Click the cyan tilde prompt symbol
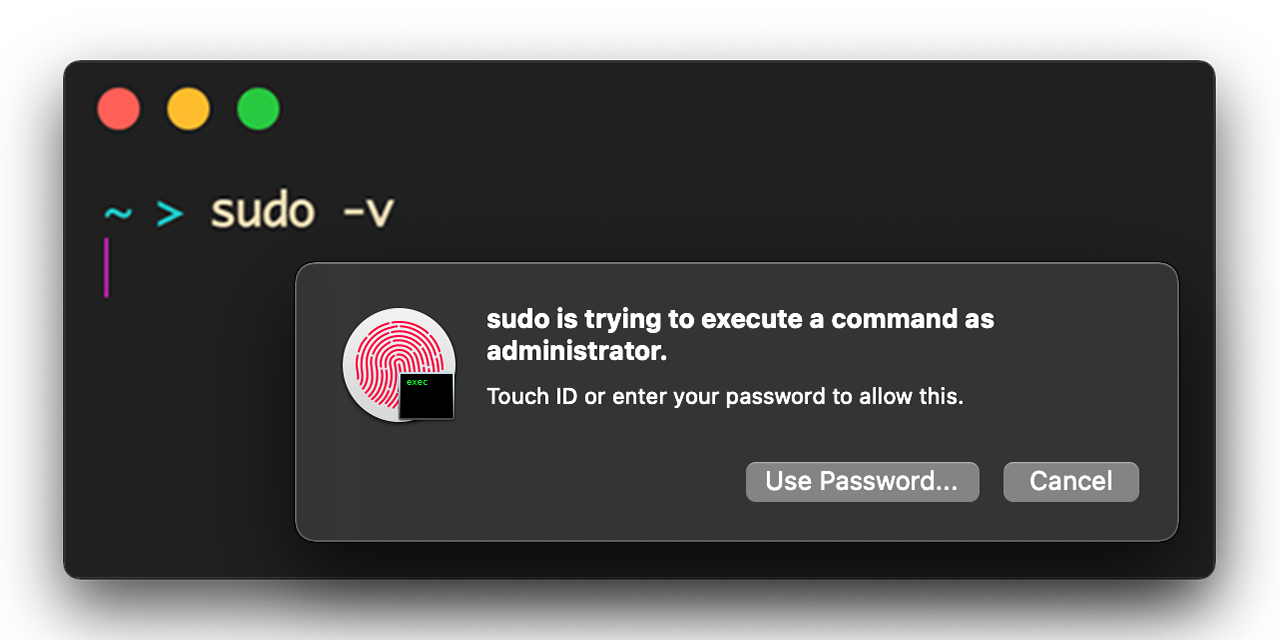1280x640 pixels. pos(119,211)
